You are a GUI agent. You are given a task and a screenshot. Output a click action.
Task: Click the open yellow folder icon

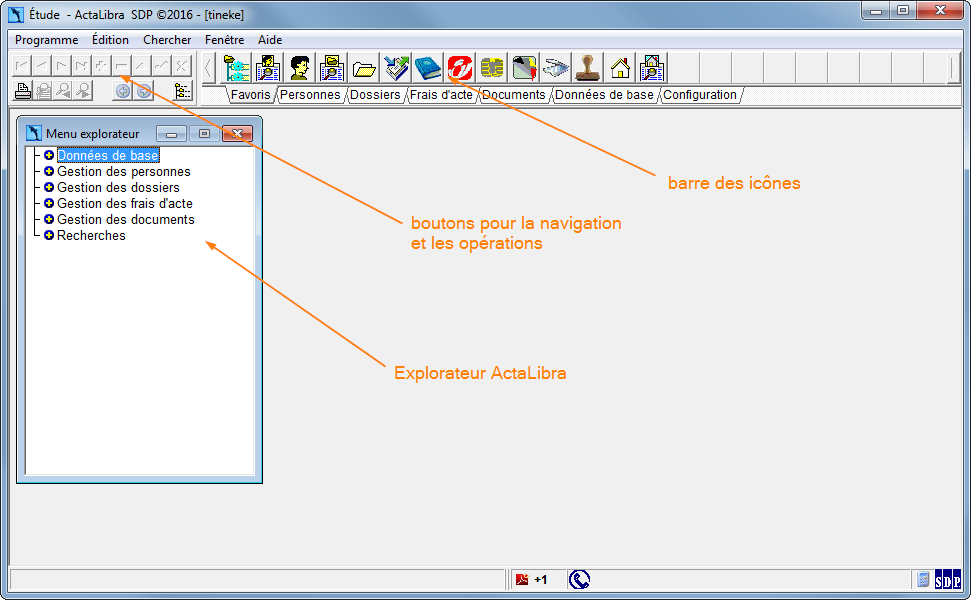click(x=364, y=68)
